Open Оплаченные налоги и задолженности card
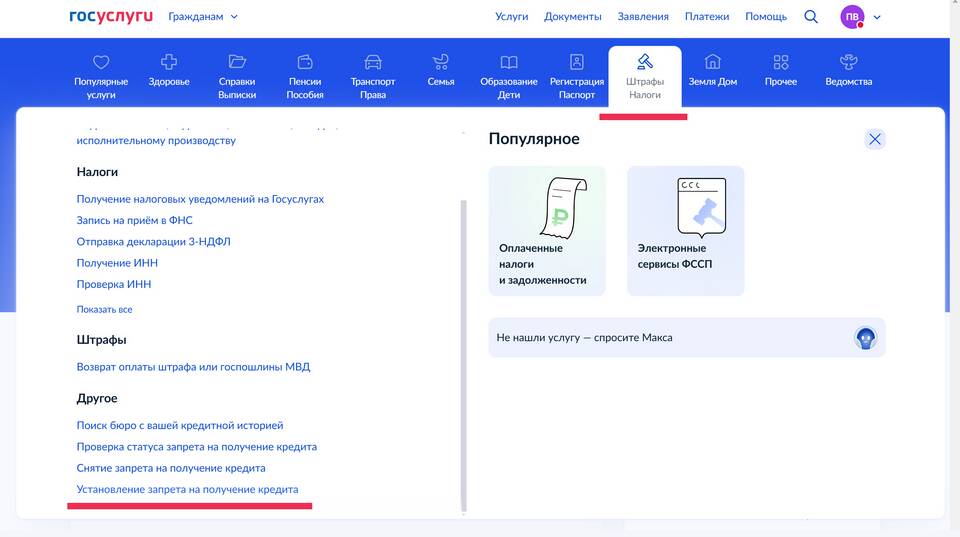 tap(547, 231)
